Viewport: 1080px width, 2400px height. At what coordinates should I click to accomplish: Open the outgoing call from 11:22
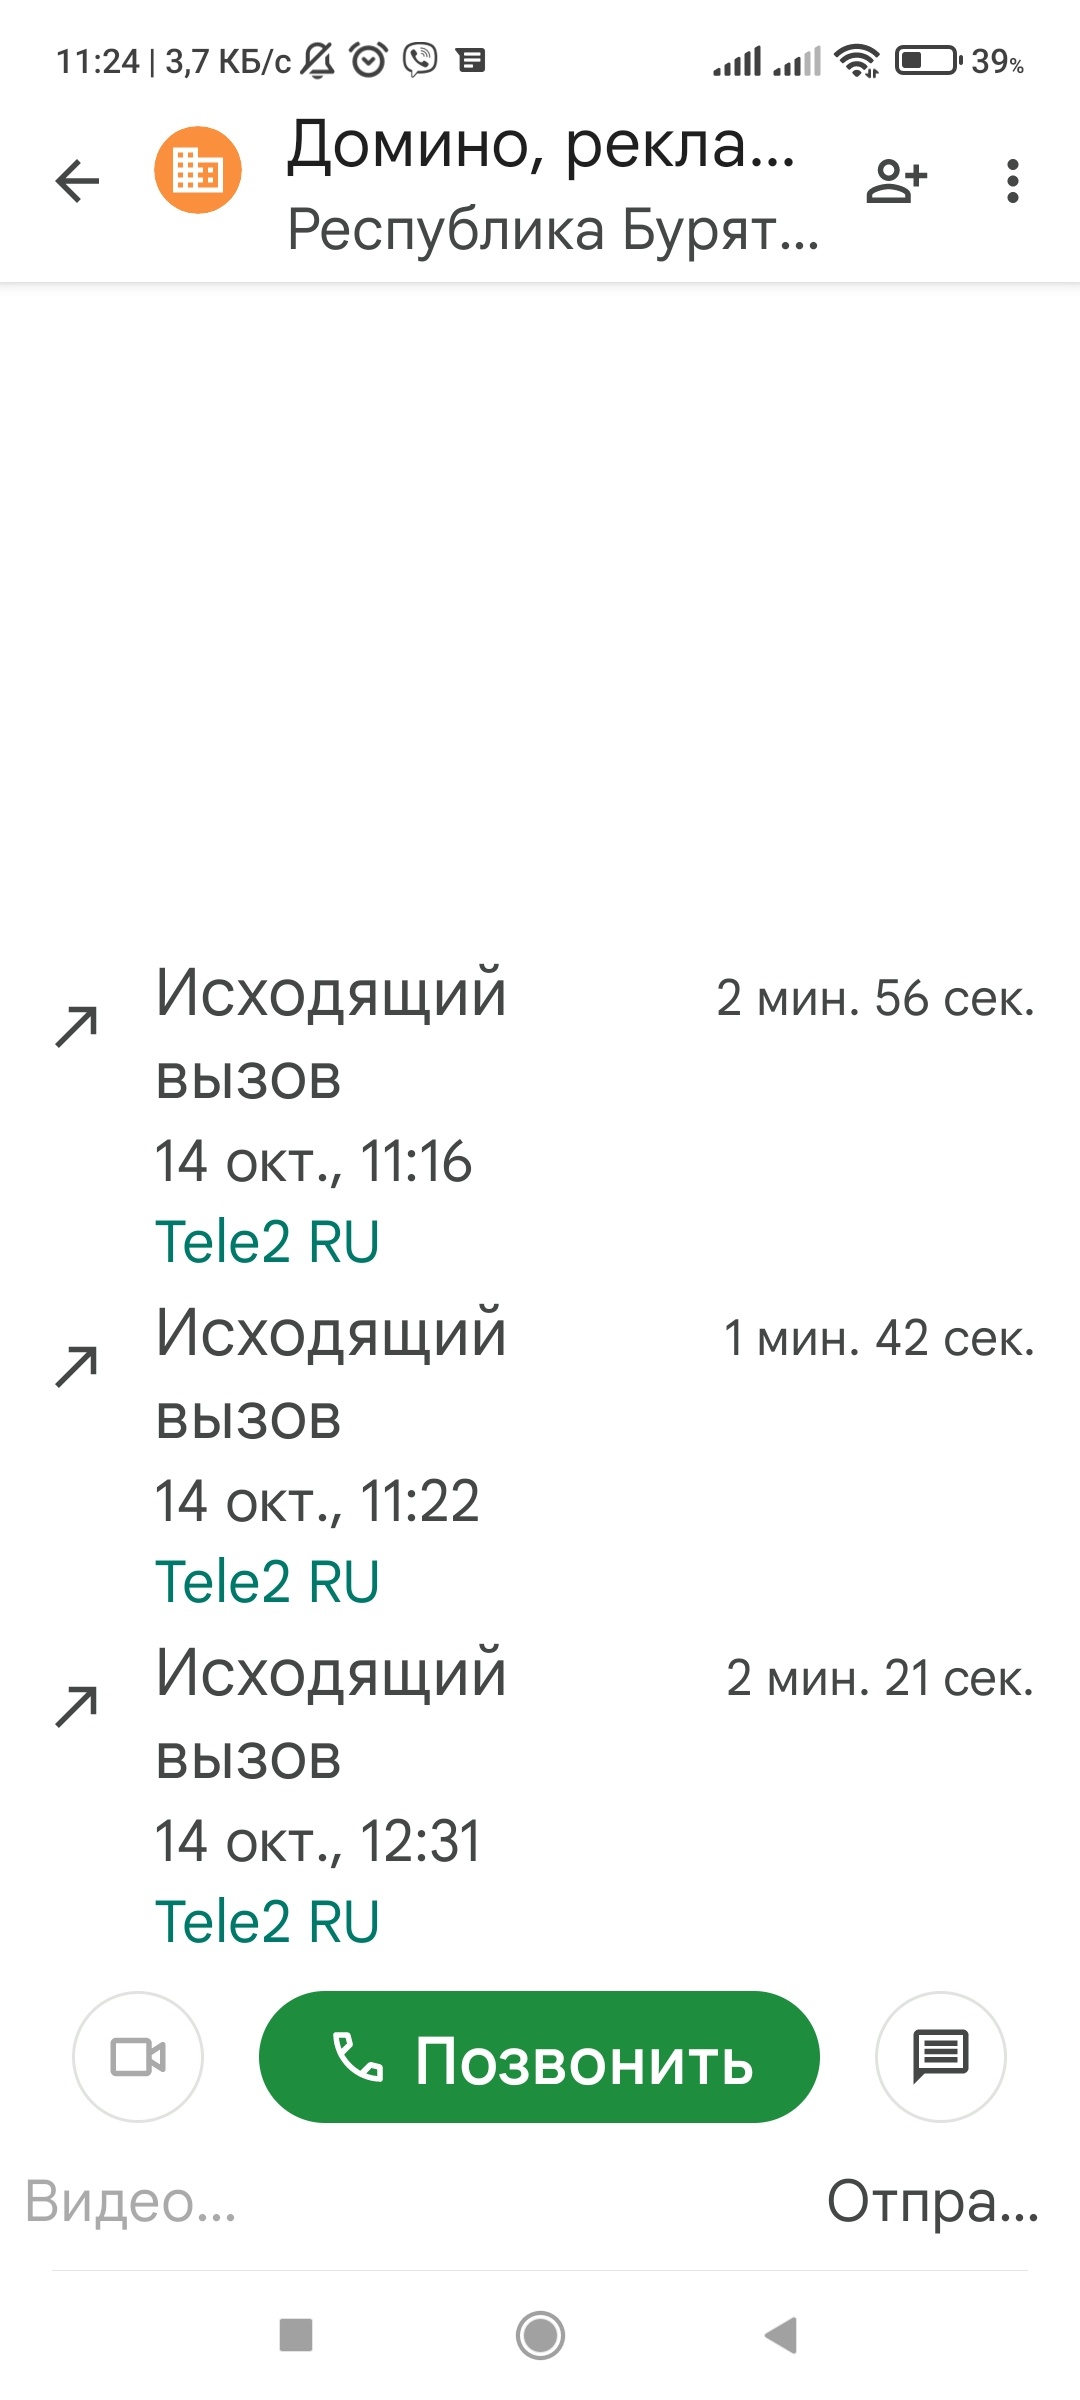click(x=540, y=1455)
